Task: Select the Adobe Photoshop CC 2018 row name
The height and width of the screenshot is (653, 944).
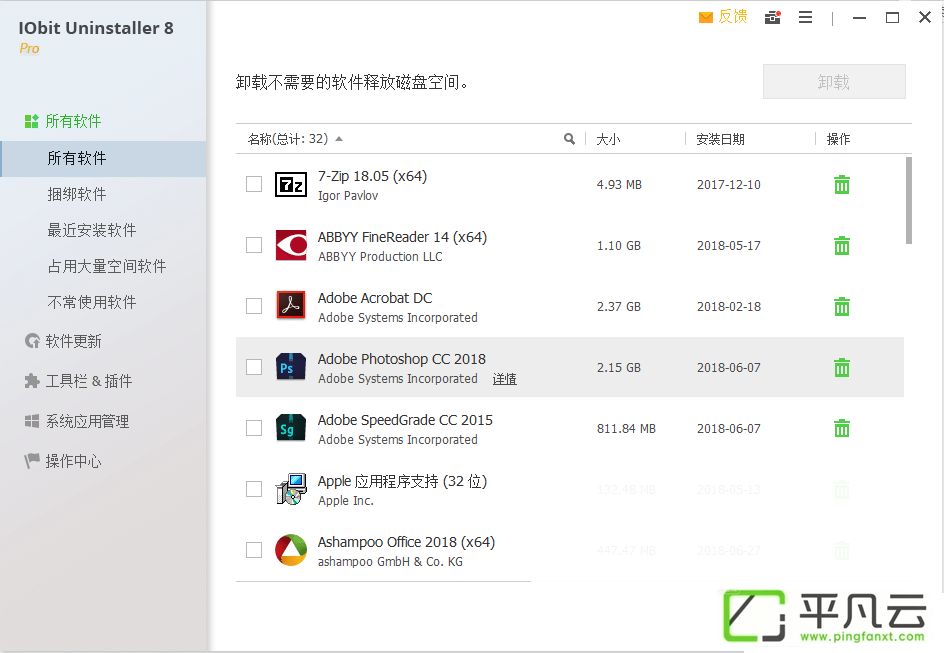Action: pos(402,359)
